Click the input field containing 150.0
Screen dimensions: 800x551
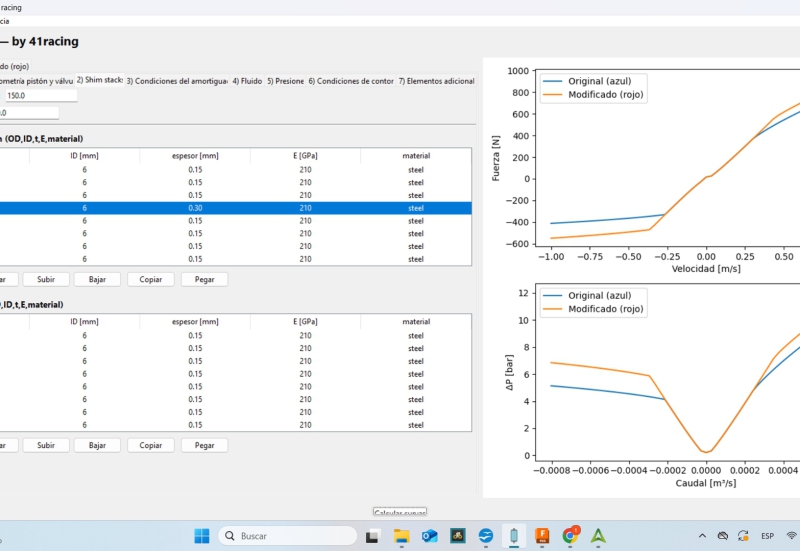[x=40, y=96]
